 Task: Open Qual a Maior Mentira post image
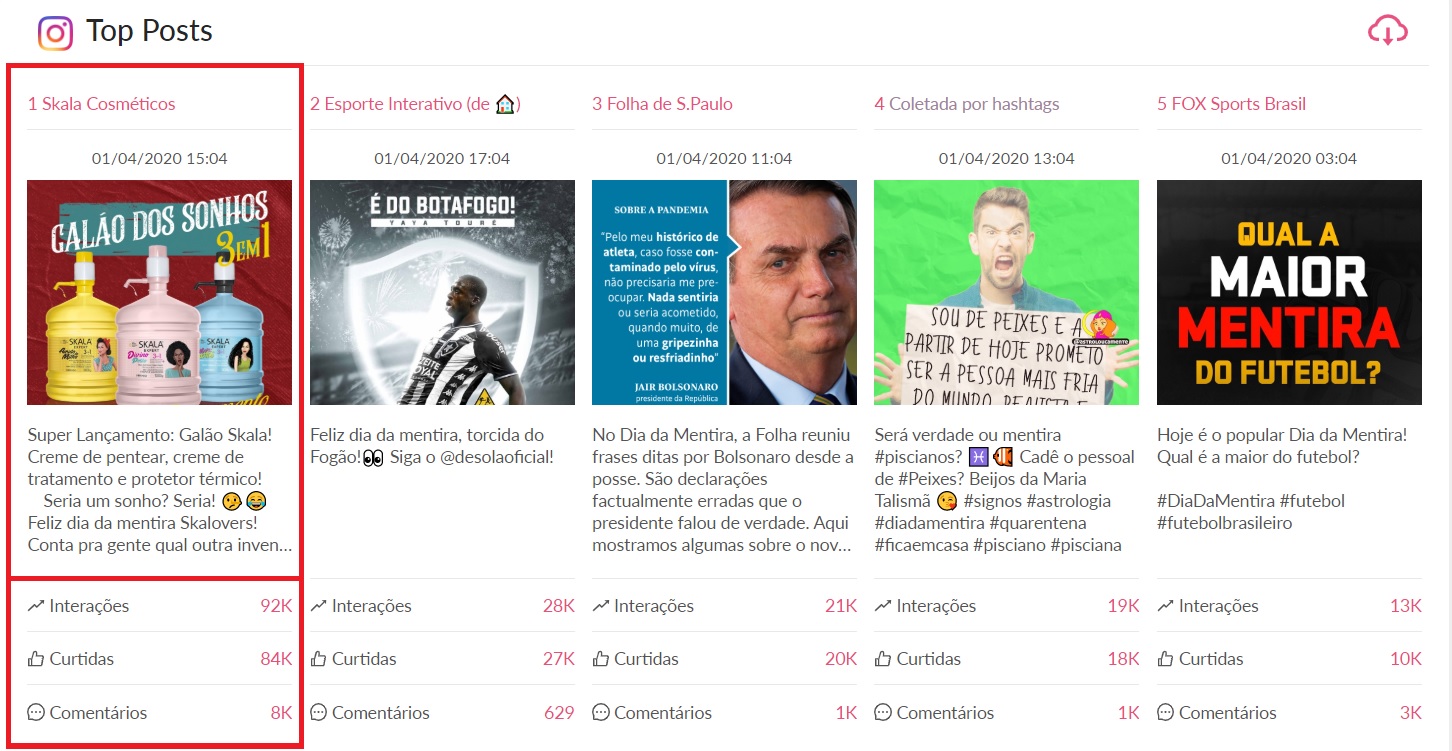1289,292
